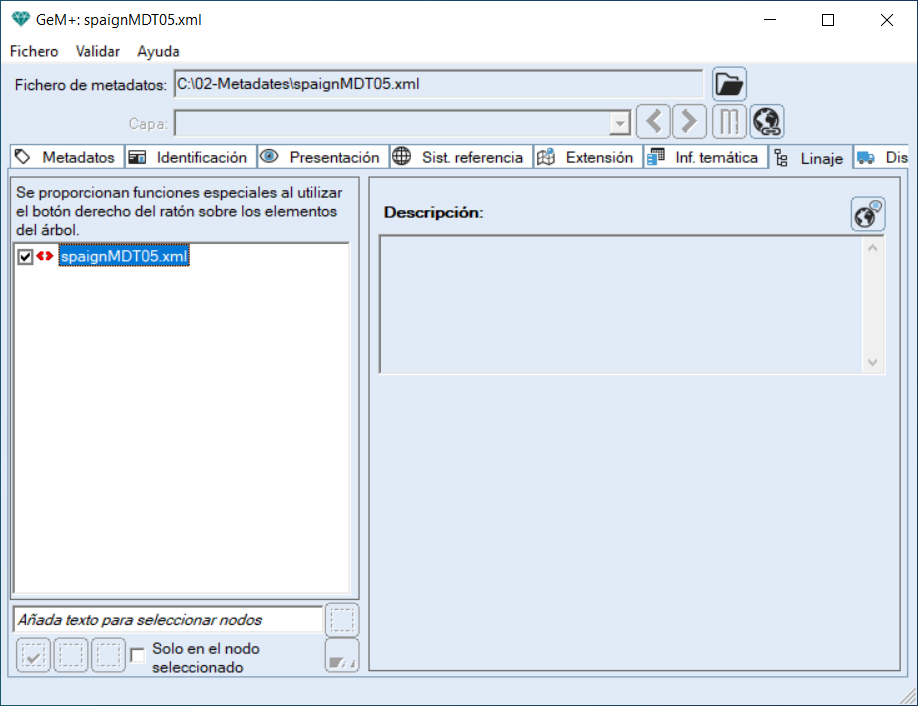The height and width of the screenshot is (706, 918).
Task: Open the Validar menu
Action: pos(98,51)
